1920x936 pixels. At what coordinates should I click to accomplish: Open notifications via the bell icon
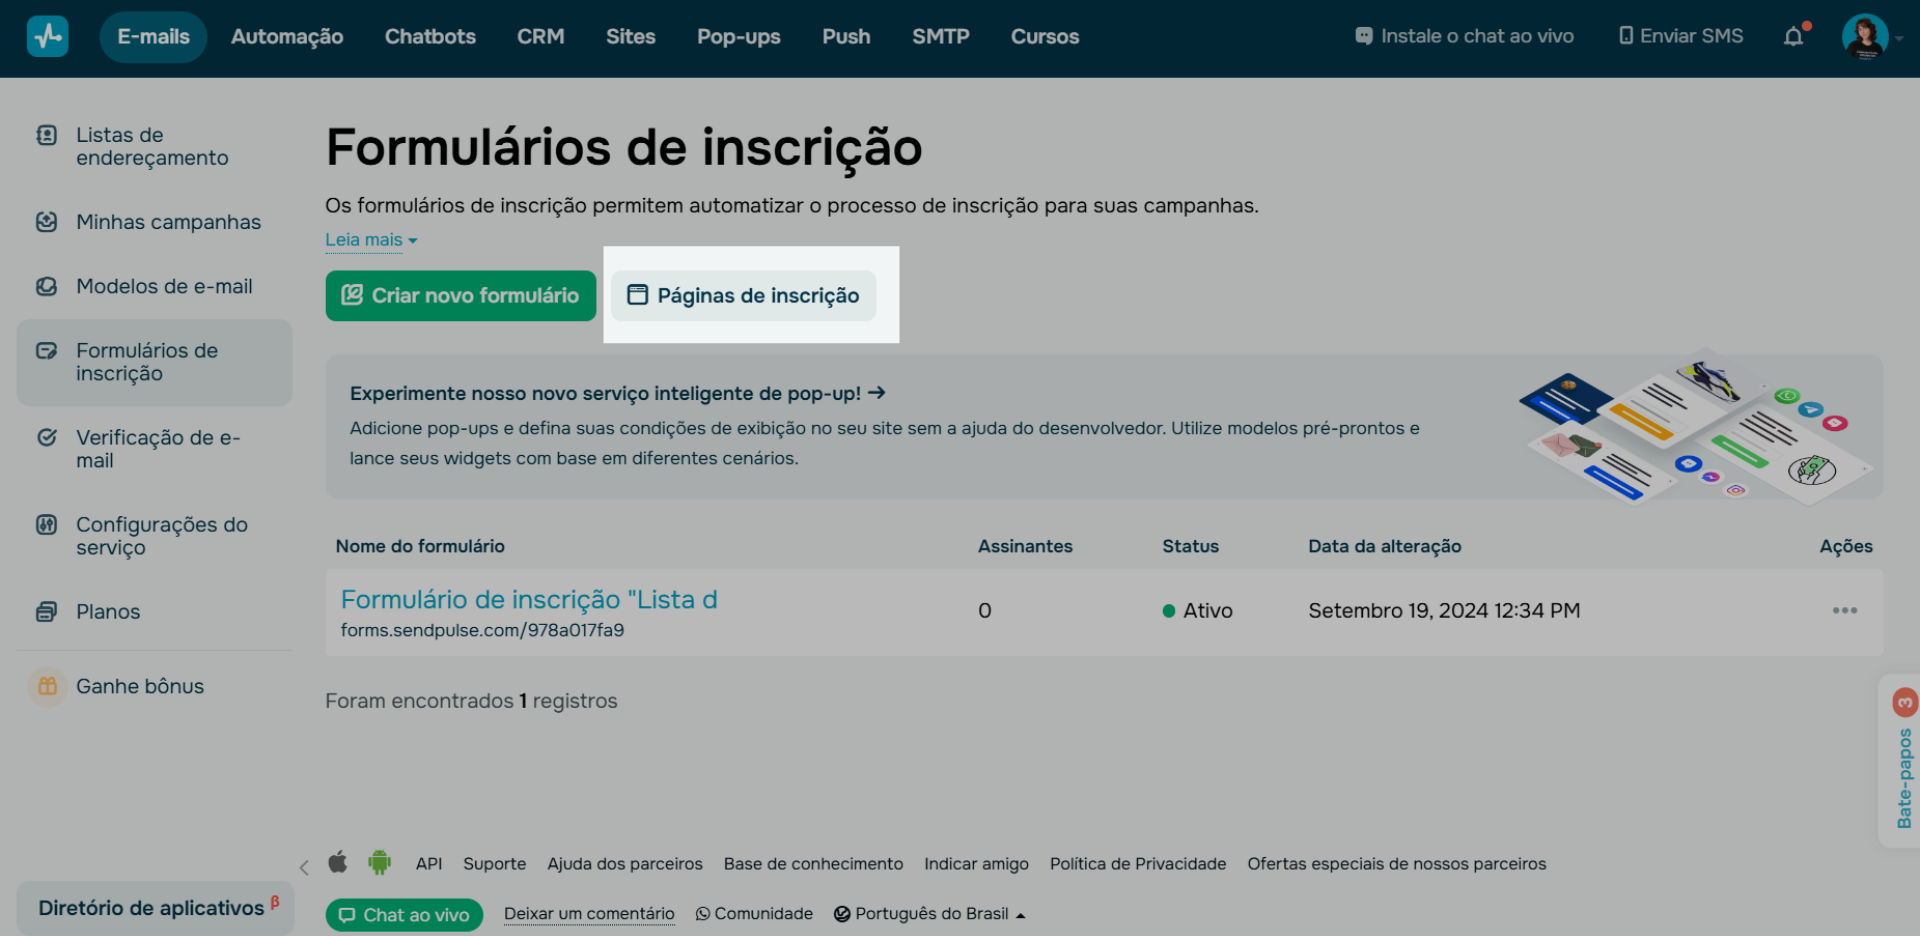click(1793, 36)
